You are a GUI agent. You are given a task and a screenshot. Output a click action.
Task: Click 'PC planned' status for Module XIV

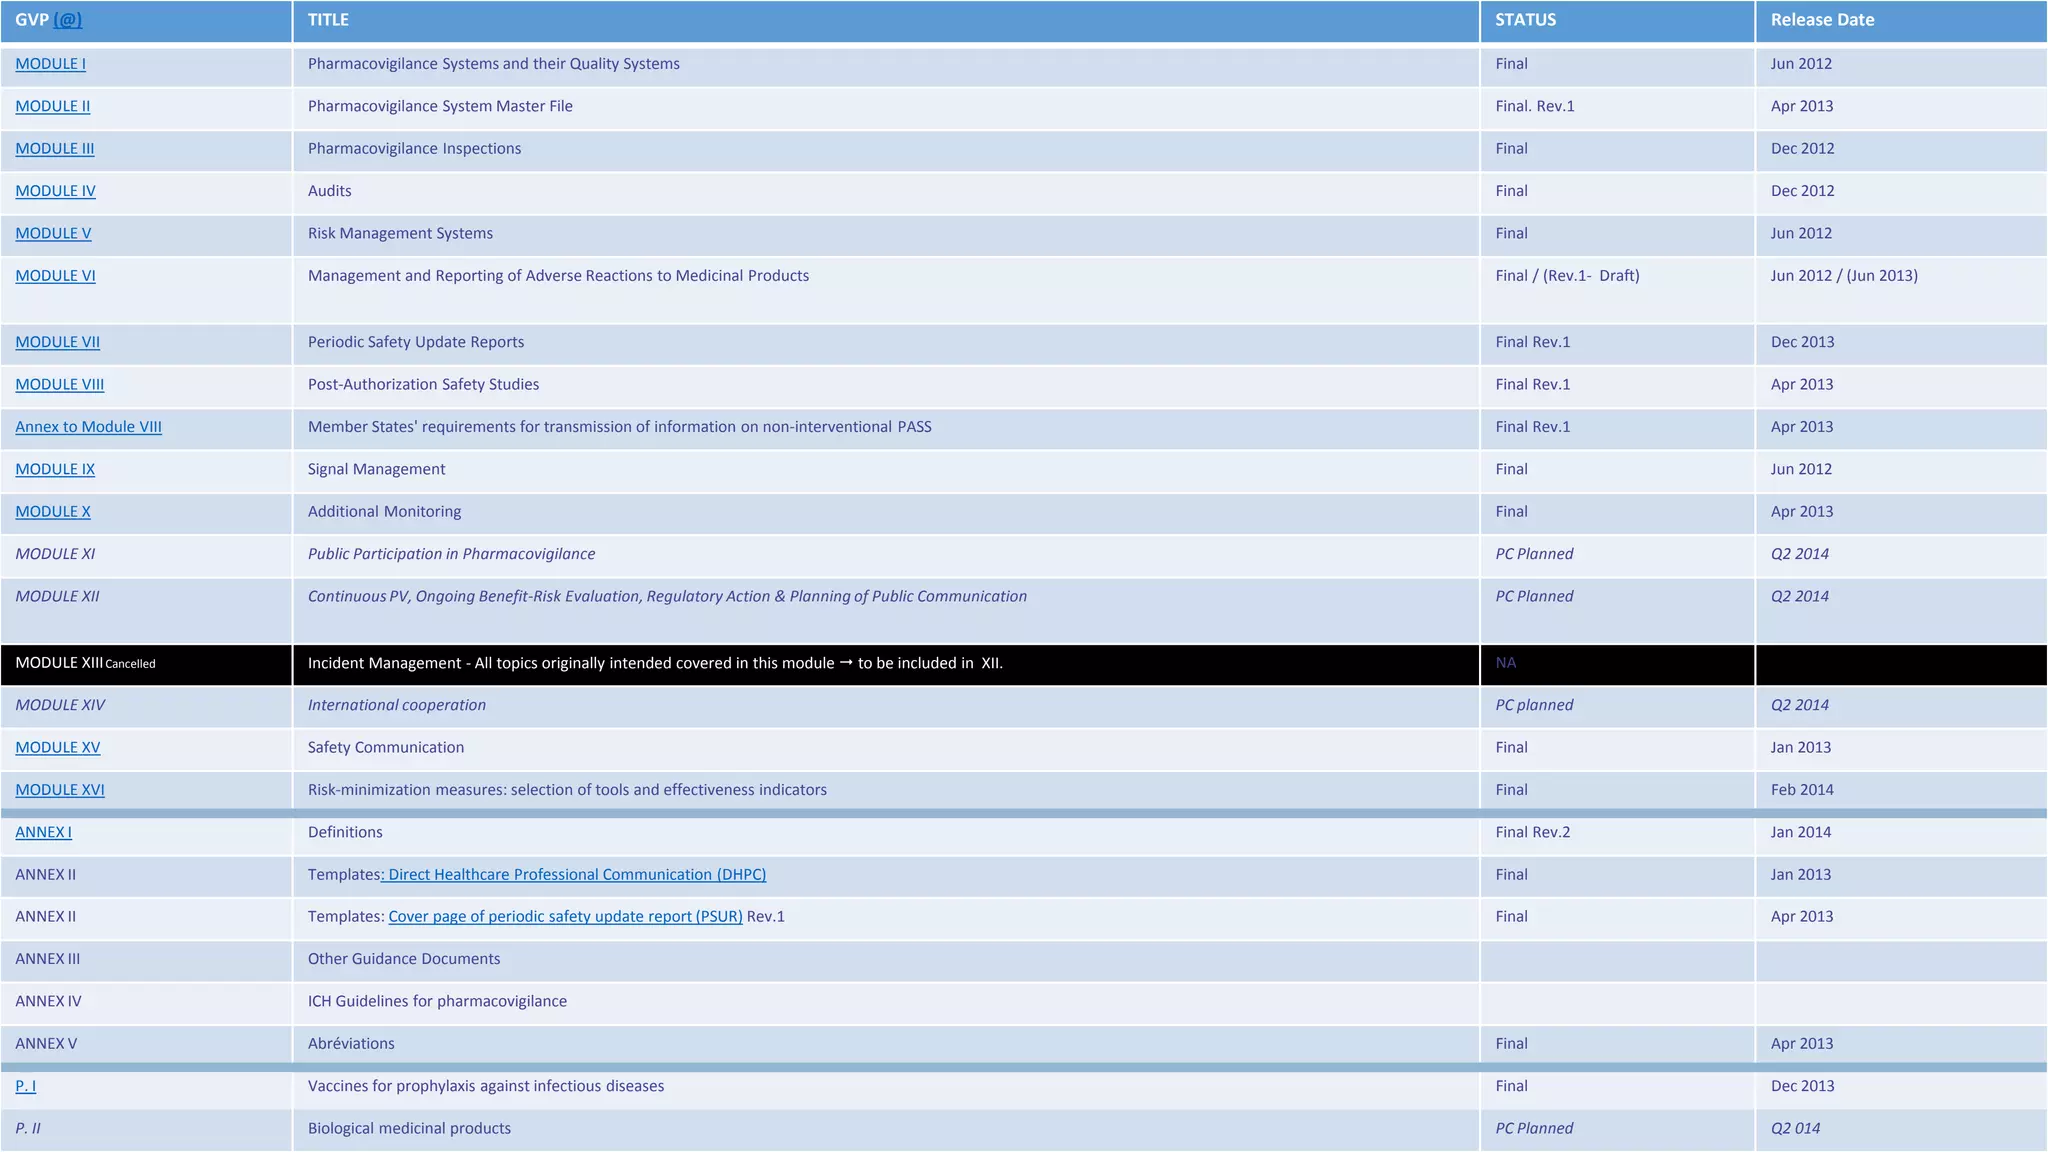[1534, 705]
